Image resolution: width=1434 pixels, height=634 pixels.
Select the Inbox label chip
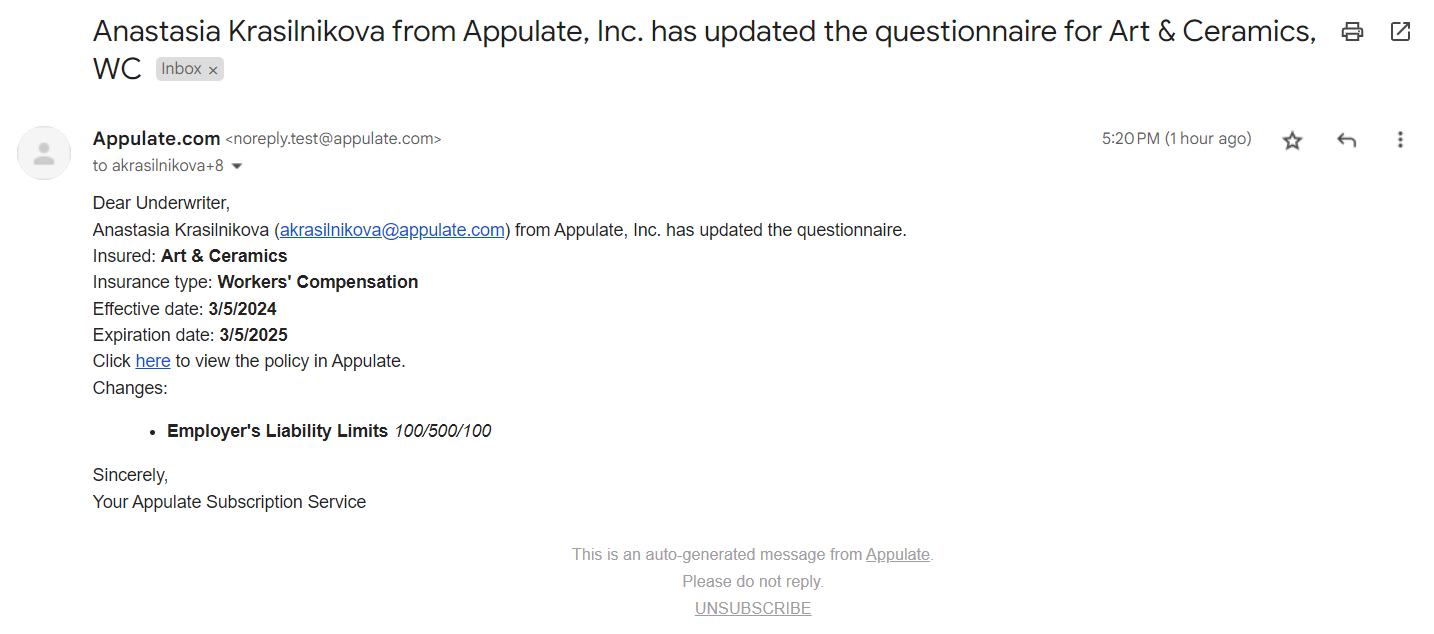point(181,69)
